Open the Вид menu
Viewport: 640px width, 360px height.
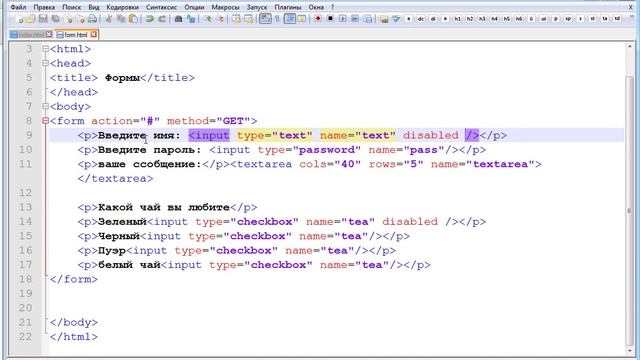[x=94, y=7]
